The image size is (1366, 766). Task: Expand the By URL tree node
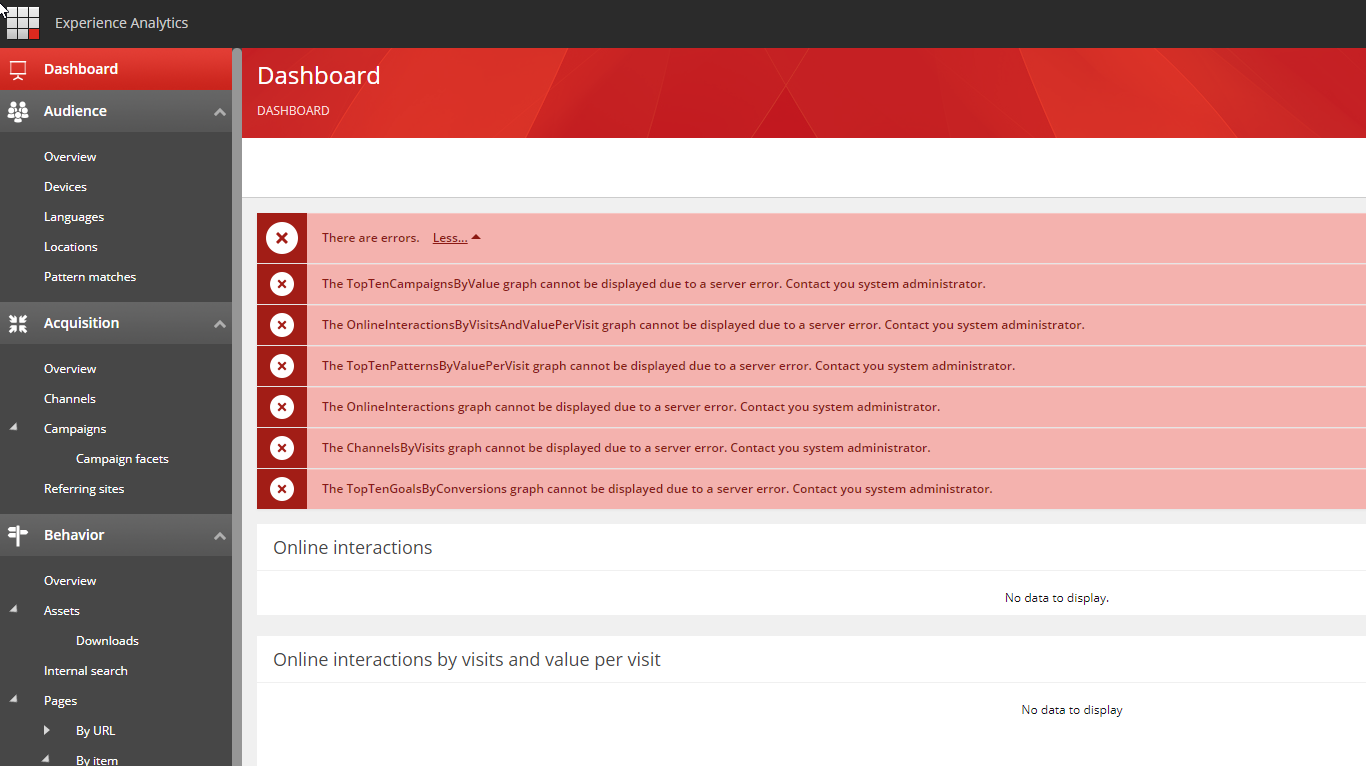46,731
